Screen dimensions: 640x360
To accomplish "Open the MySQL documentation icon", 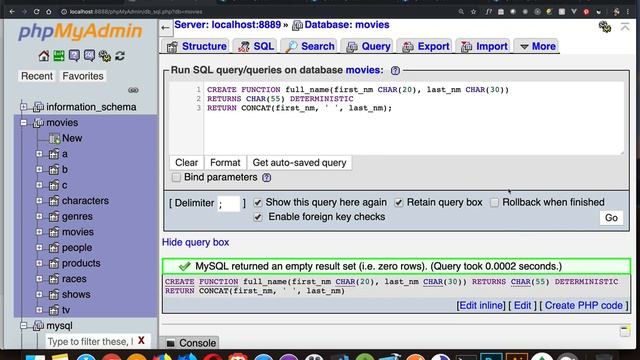I will pos(89,56).
